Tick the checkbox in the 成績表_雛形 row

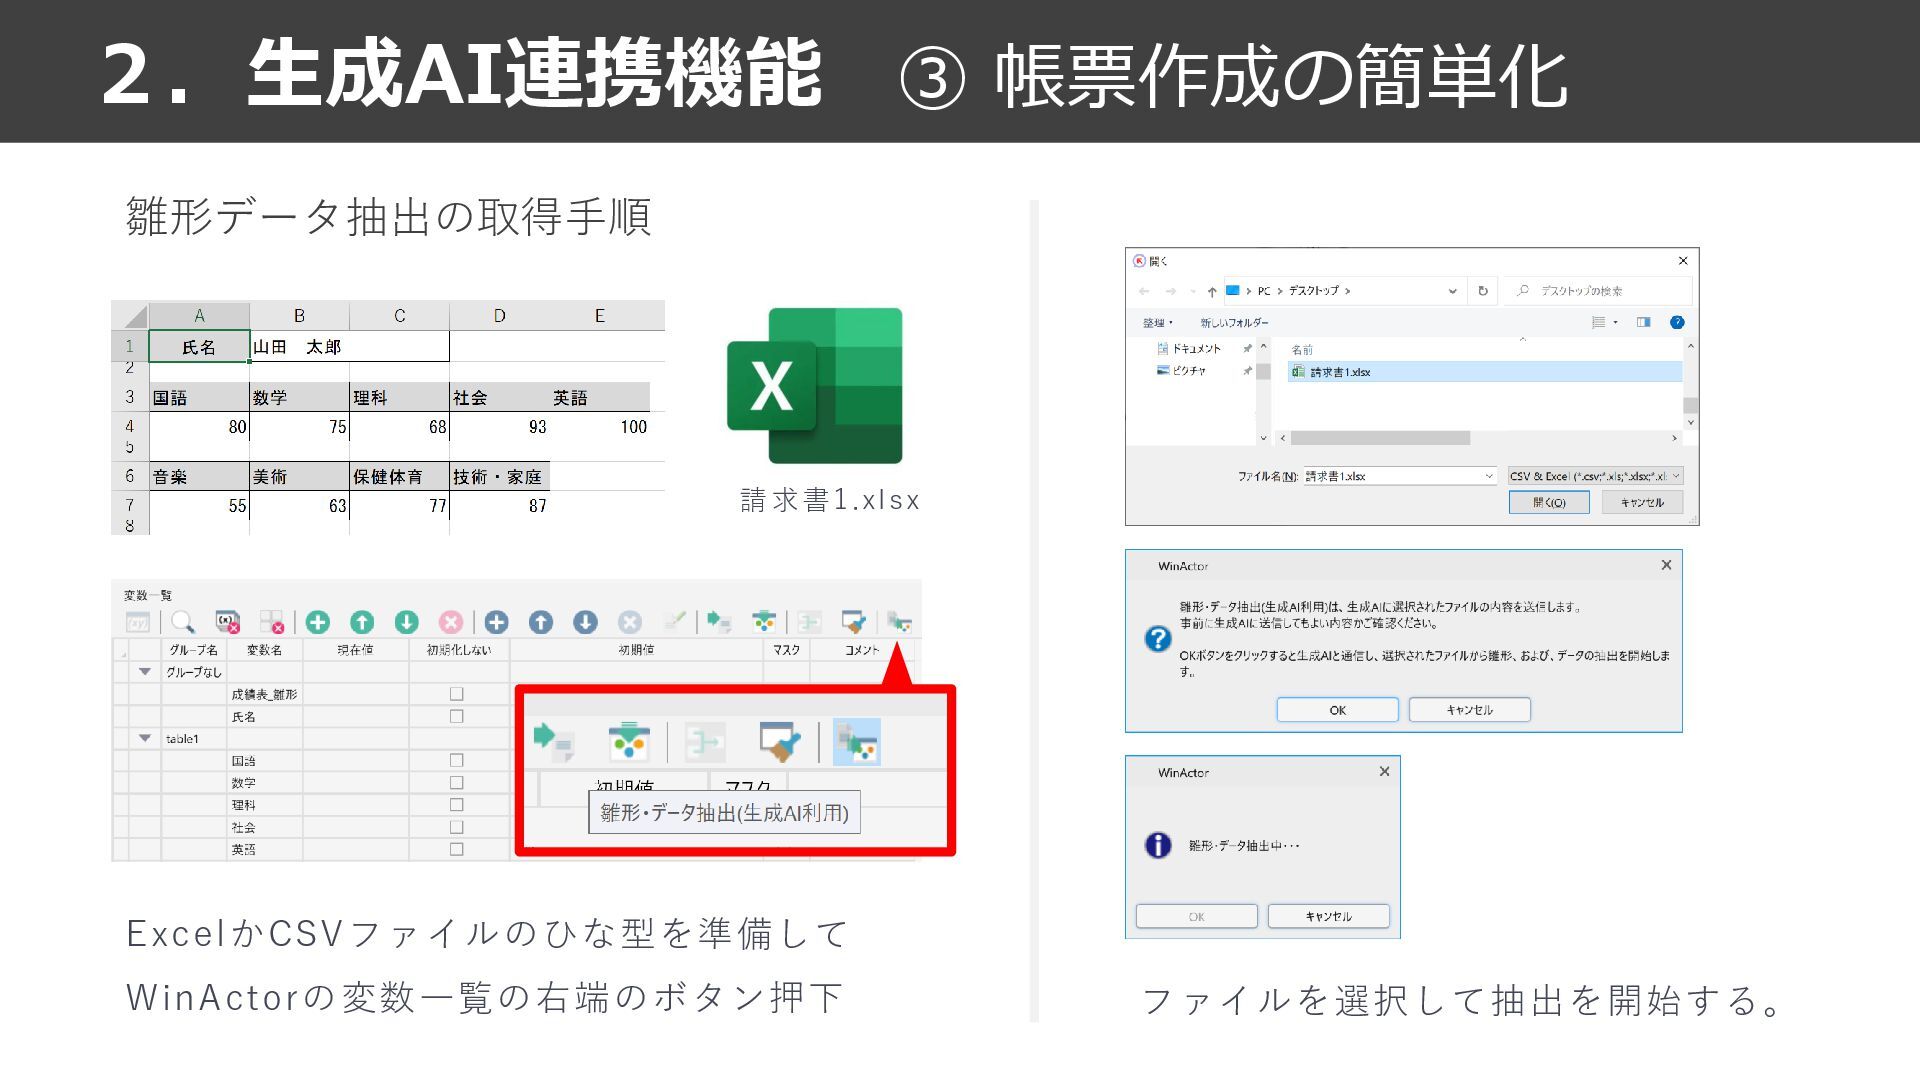[457, 694]
